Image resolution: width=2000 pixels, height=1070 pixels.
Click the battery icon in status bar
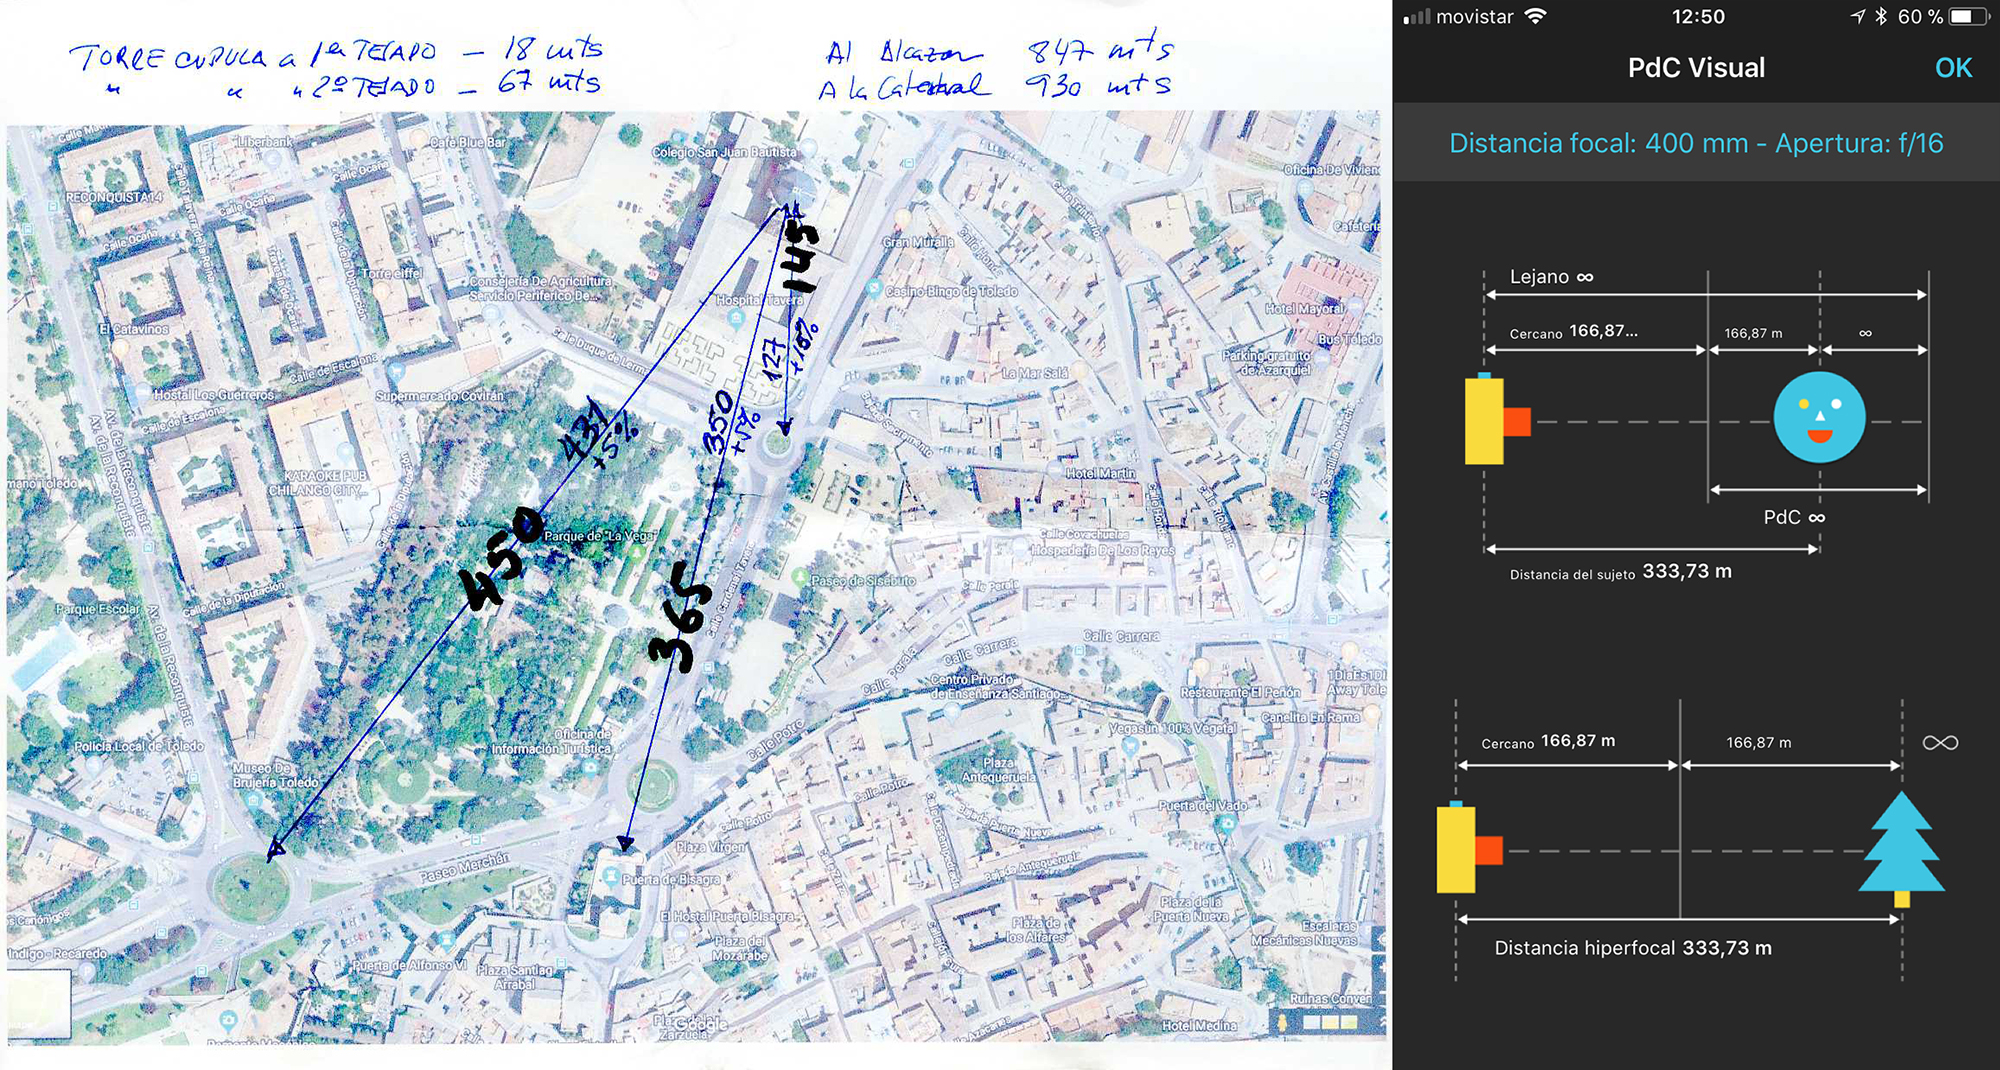1966,17
